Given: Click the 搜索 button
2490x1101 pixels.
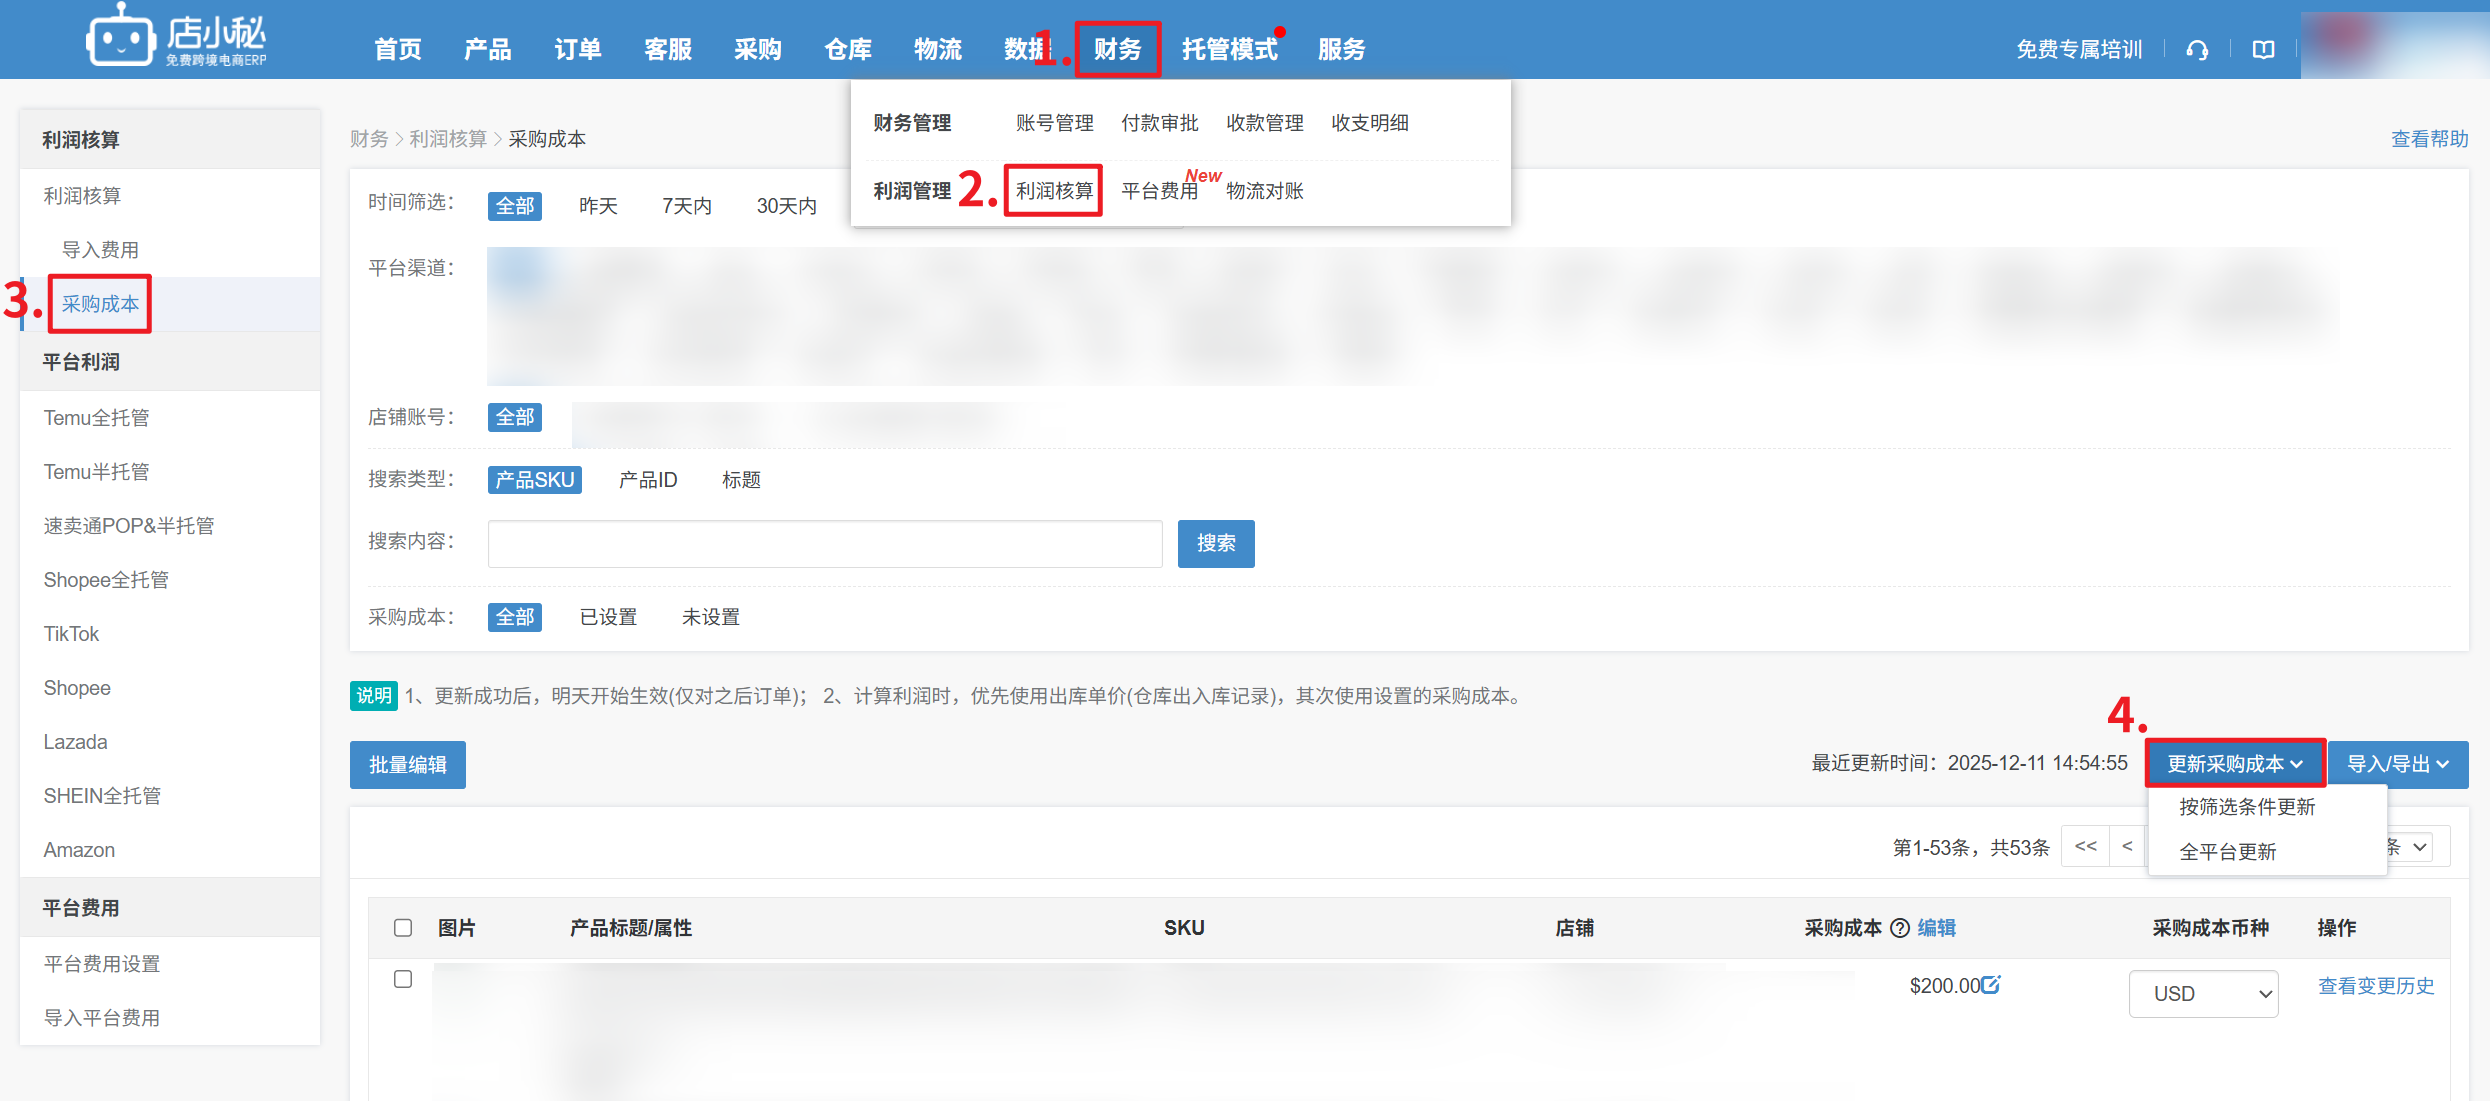Looking at the screenshot, I should pyautogui.click(x=1215, y=543).
